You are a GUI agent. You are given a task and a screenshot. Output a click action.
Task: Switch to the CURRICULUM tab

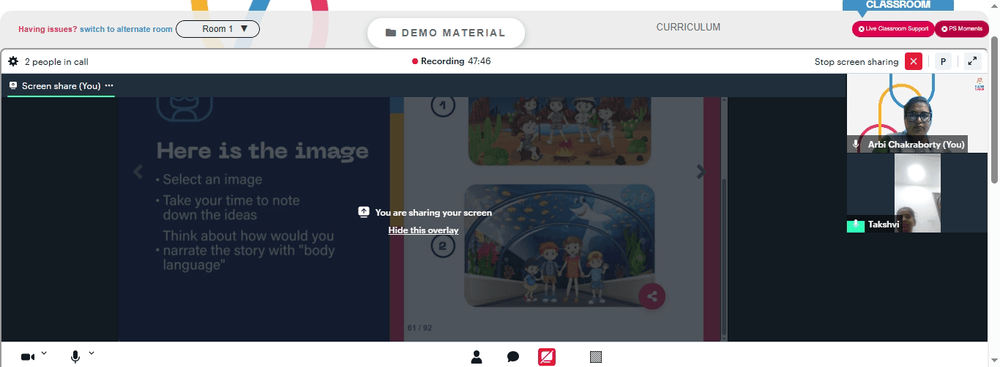(688, 27)
